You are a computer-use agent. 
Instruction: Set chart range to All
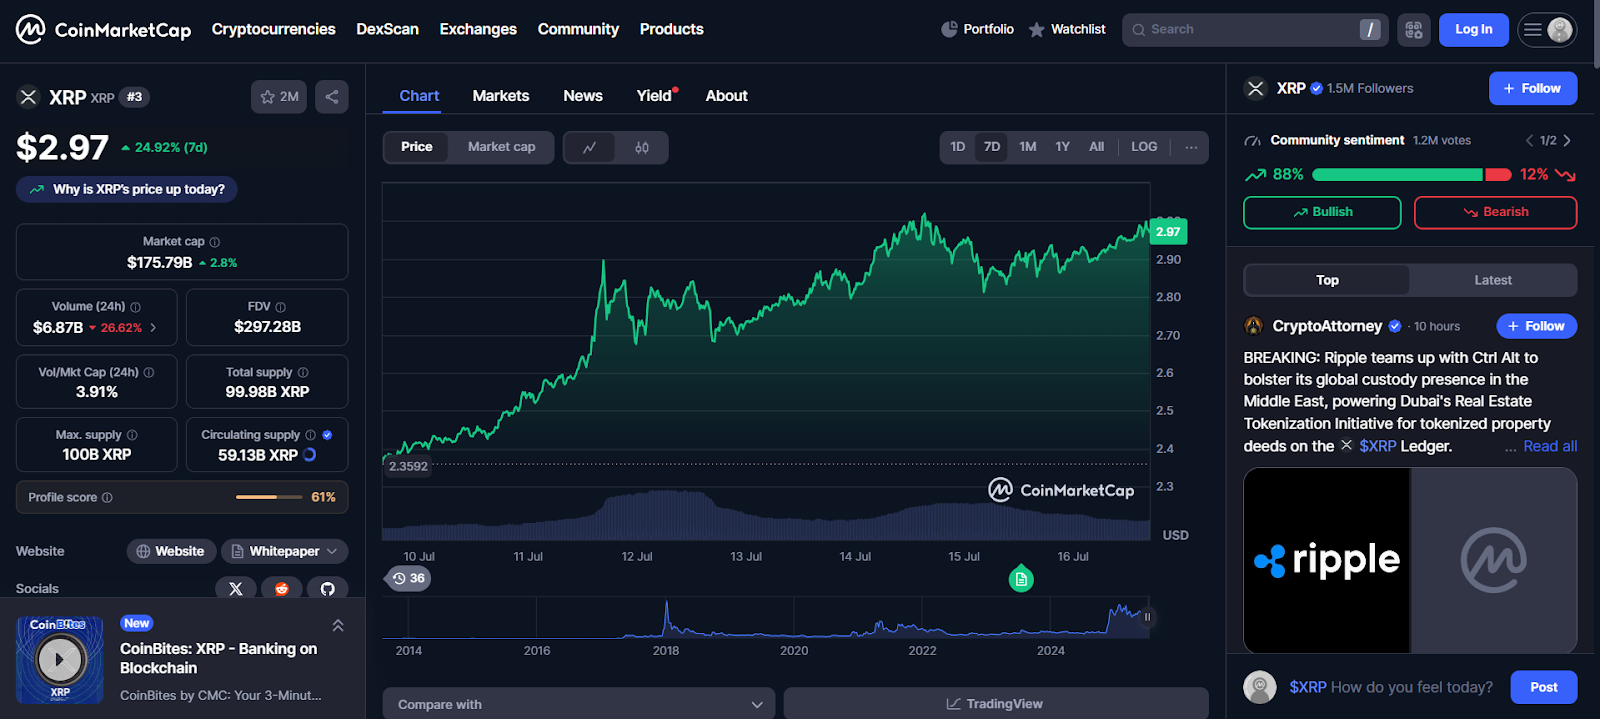(1097, 147)
